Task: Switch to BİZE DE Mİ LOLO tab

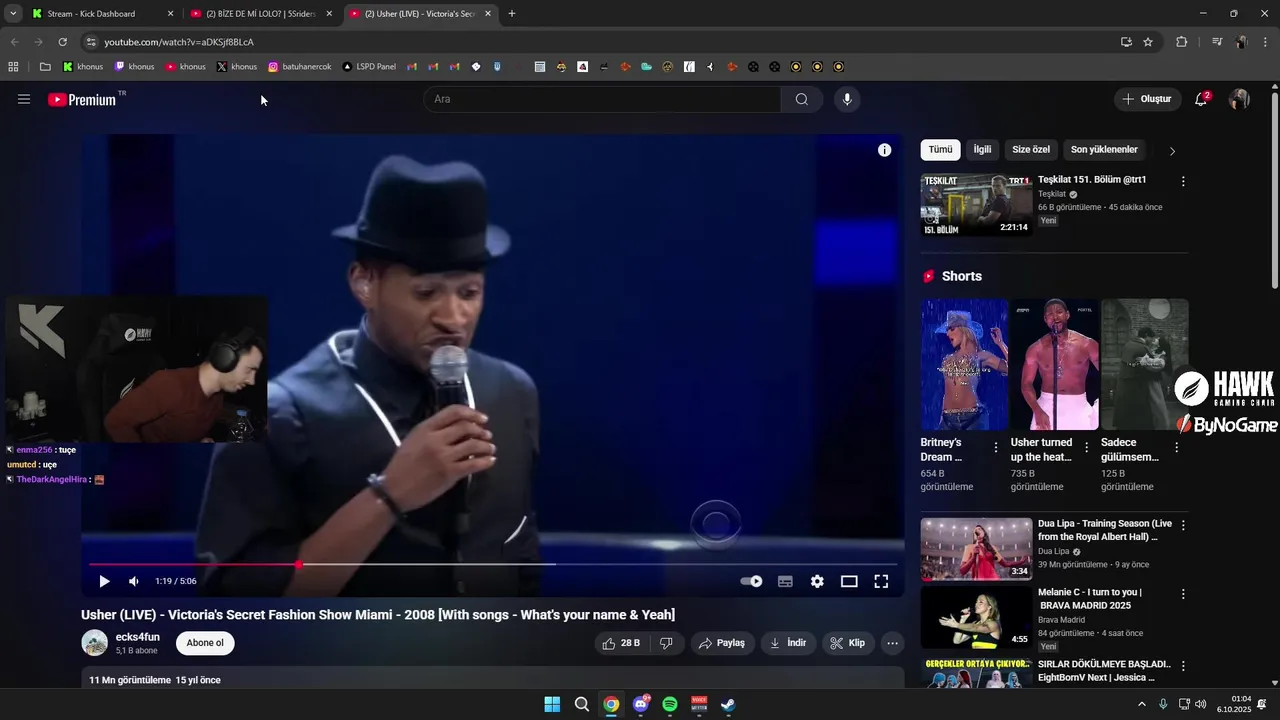Action: pos(260,14)
